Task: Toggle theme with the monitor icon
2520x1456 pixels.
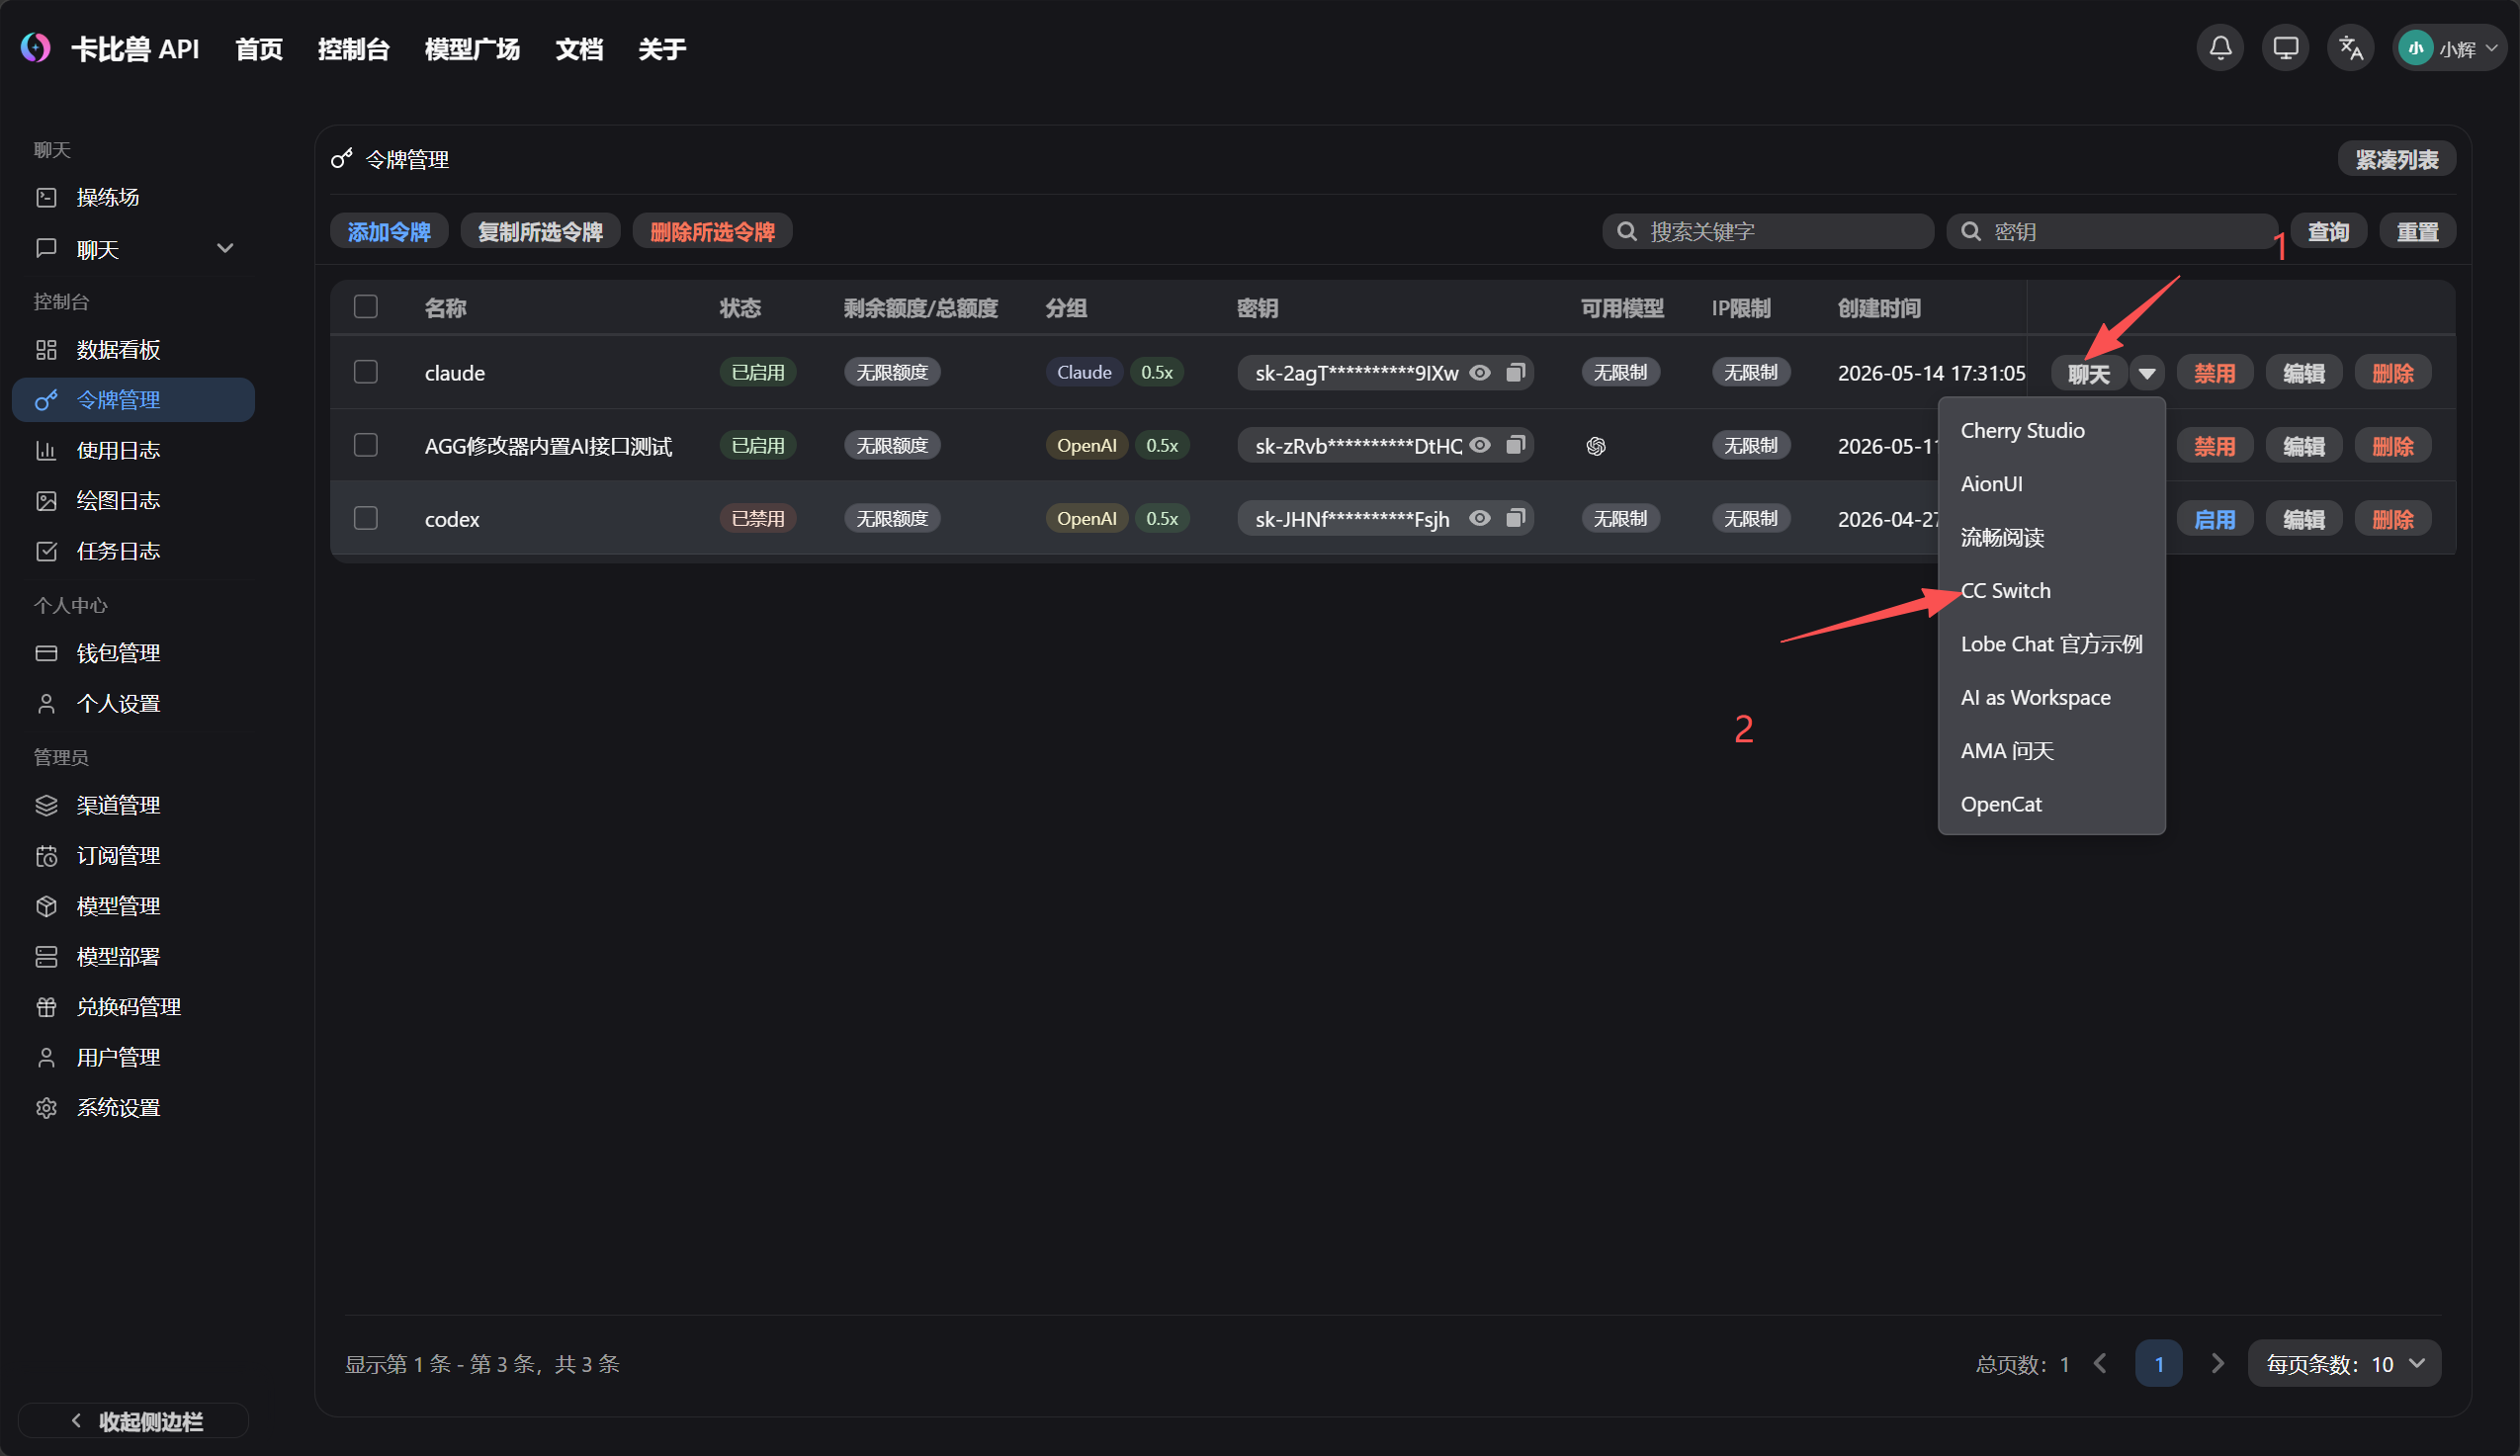Action: click(x=2285, y=48)
